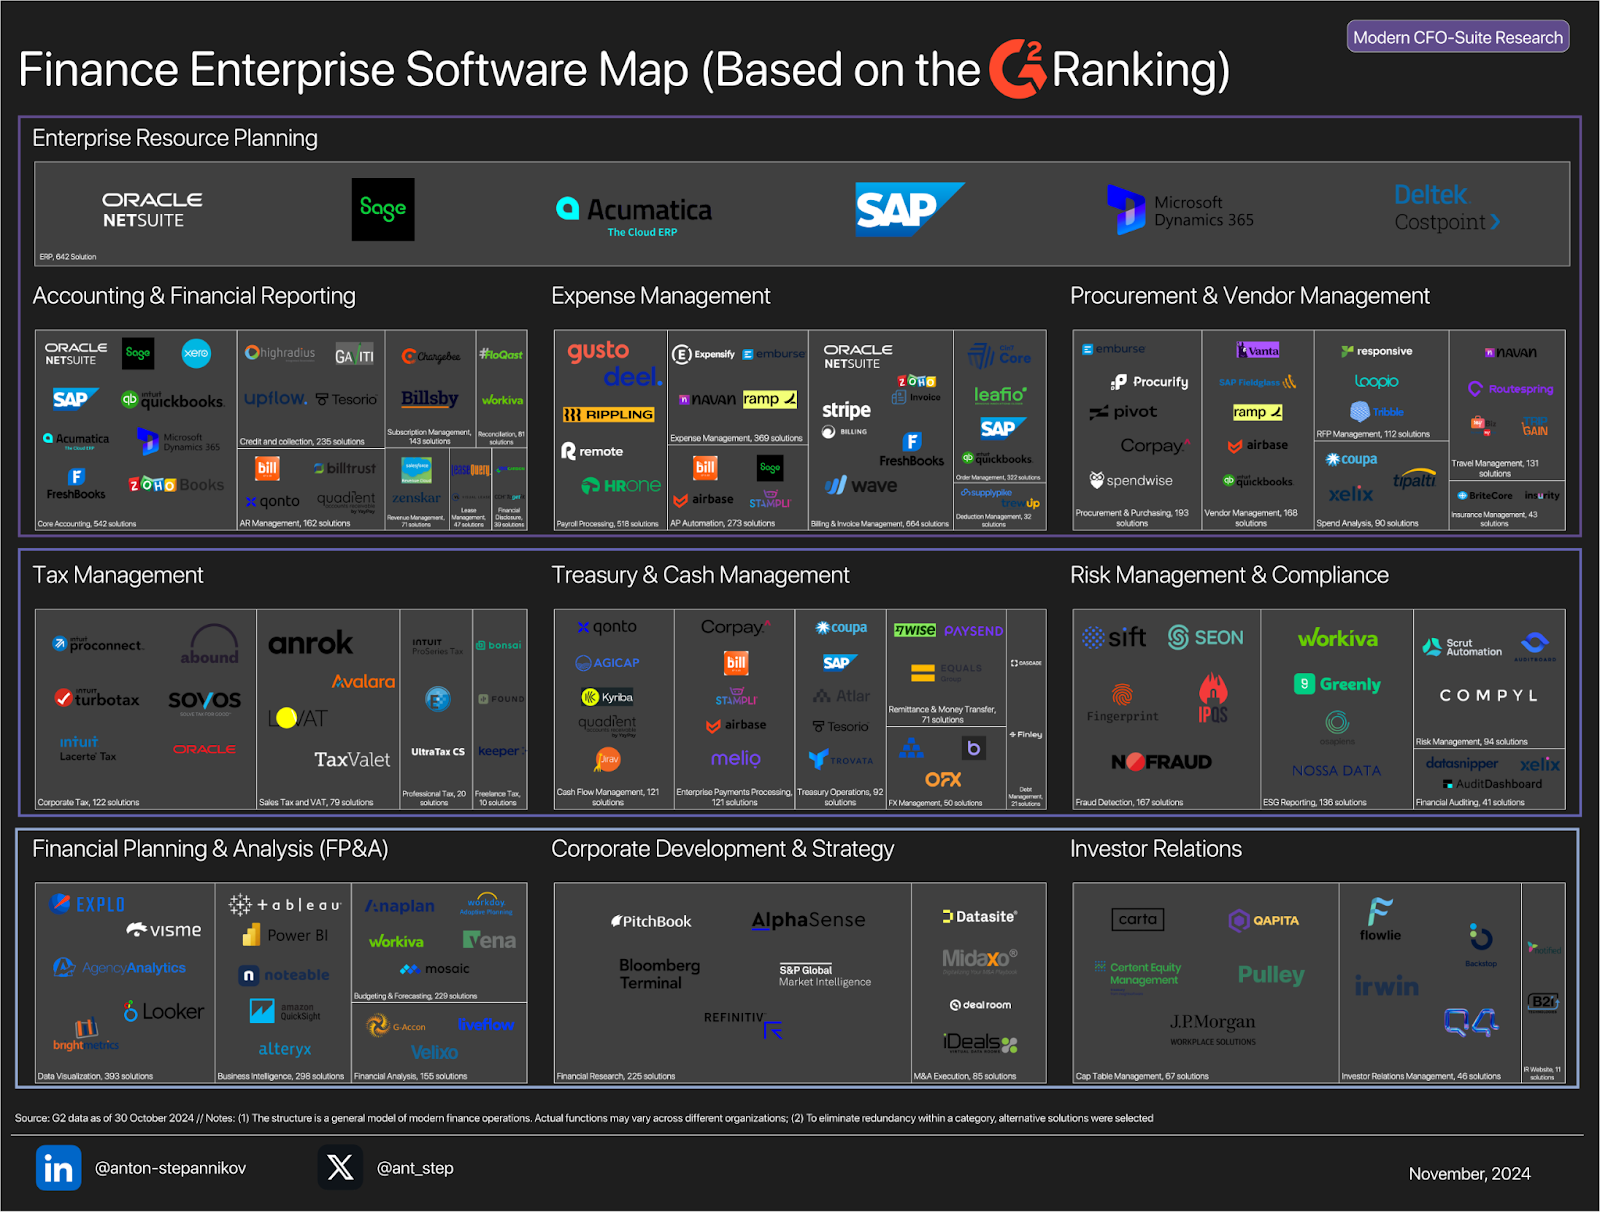Select the sift logo
1600x1212 pixels.
[x=1114, y=637]
